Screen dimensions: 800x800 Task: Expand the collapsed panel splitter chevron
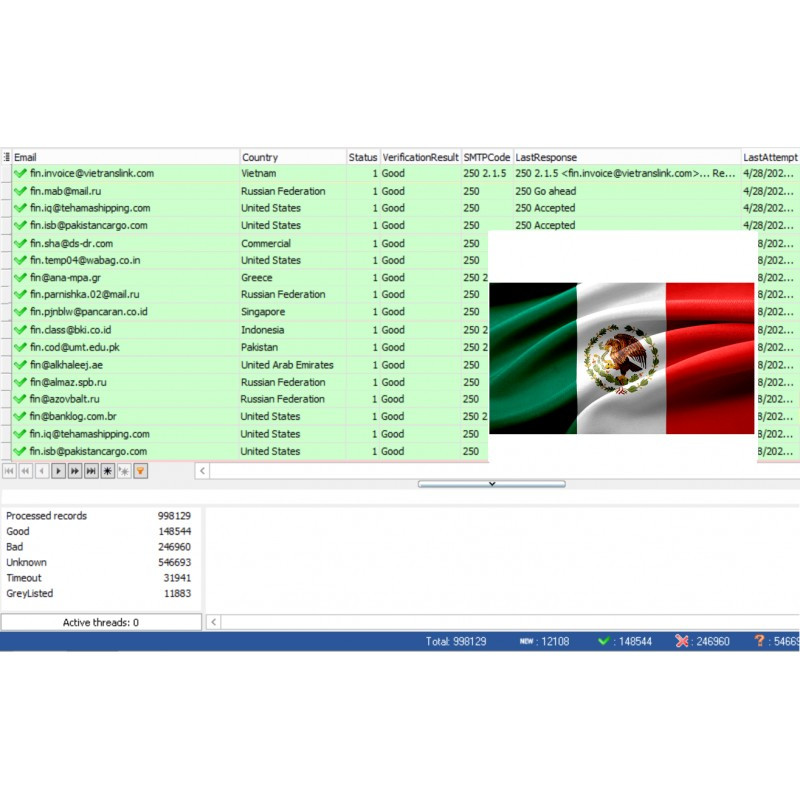pyautogui.click(x=491, y=484)
